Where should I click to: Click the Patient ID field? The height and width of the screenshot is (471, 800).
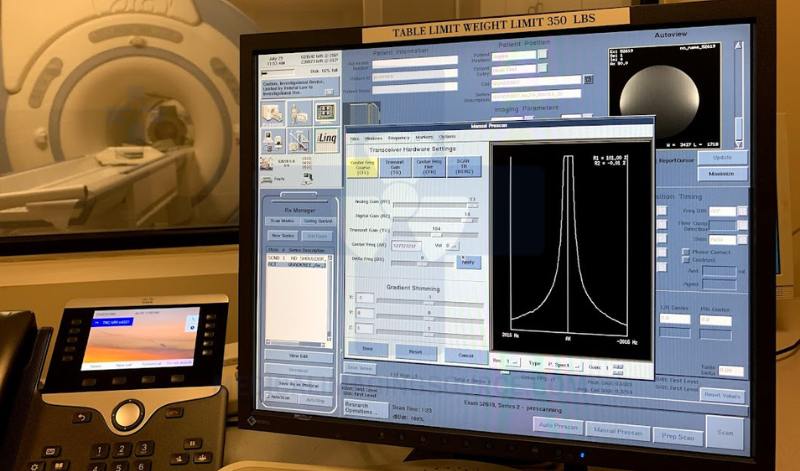point(415,76)
